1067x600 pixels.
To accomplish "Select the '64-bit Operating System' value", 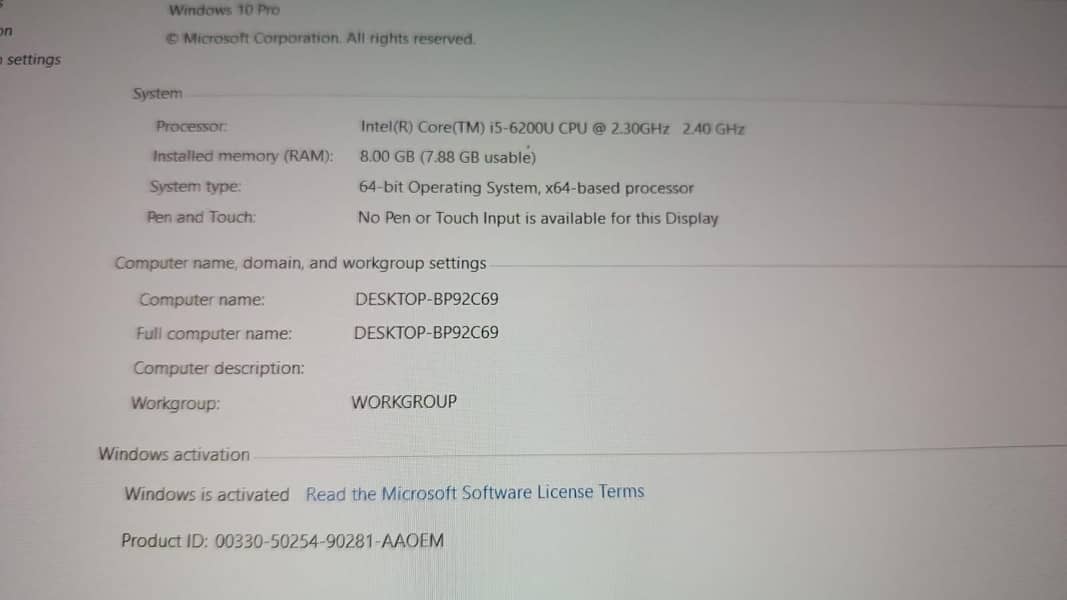I will pos(525,188).
